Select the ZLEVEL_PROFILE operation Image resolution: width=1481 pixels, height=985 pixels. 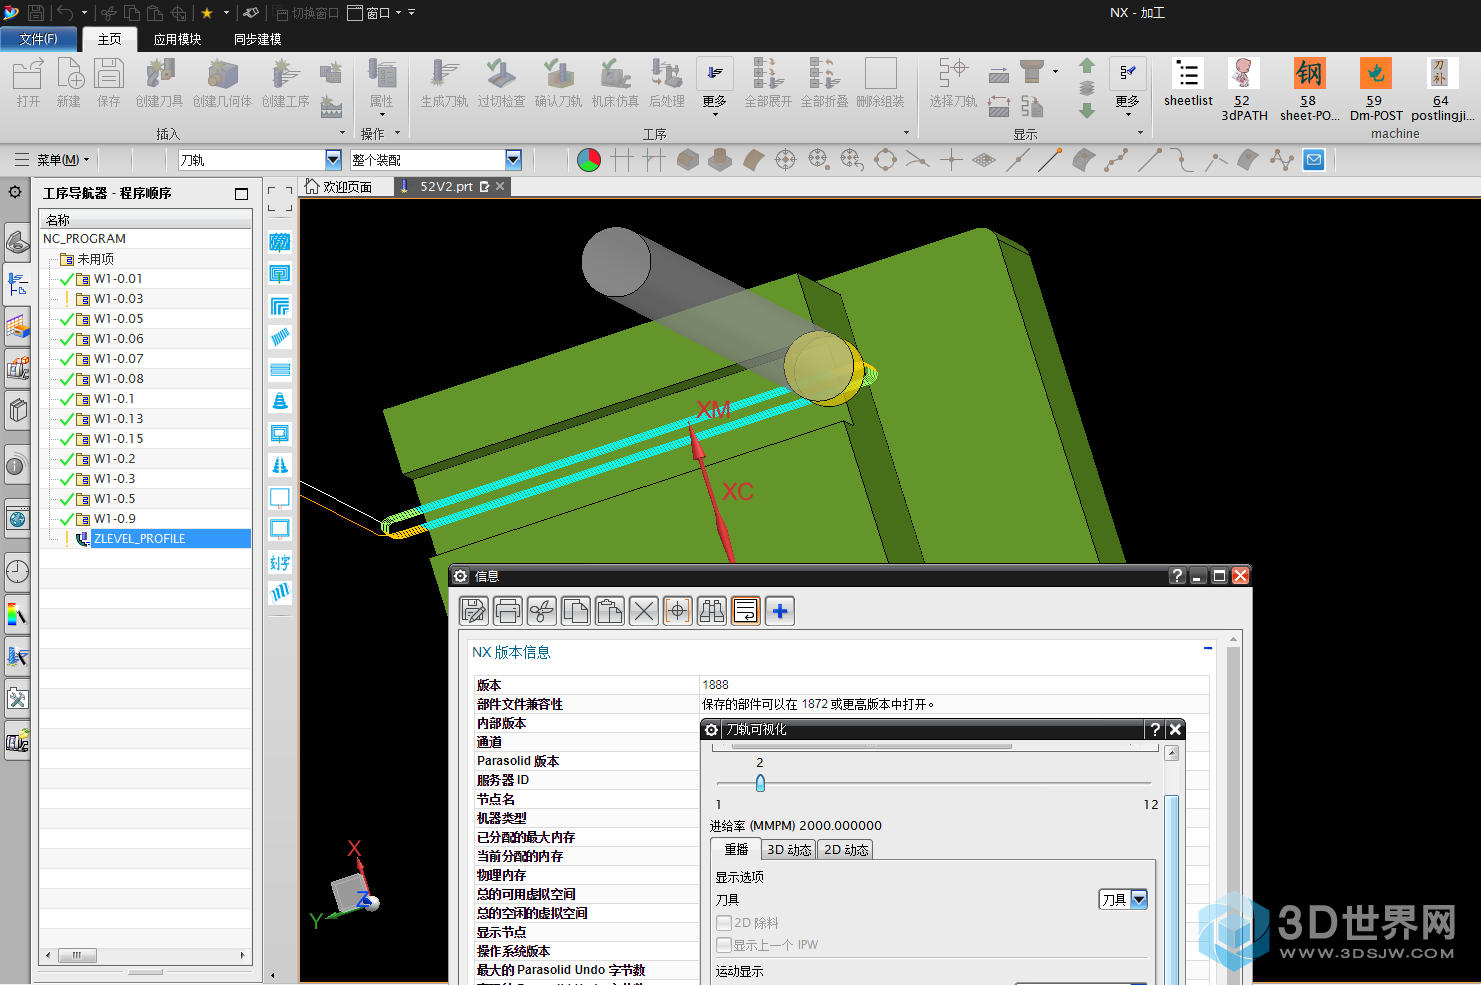pos(140,538)
